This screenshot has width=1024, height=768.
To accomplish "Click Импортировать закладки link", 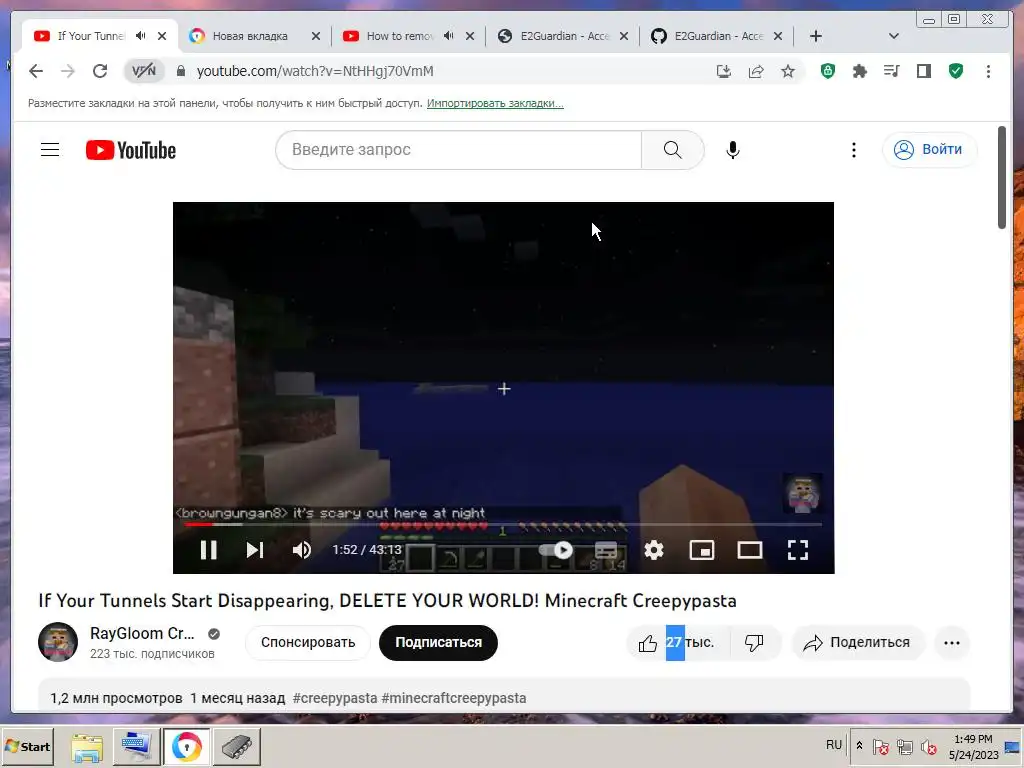I will (495, 103).
